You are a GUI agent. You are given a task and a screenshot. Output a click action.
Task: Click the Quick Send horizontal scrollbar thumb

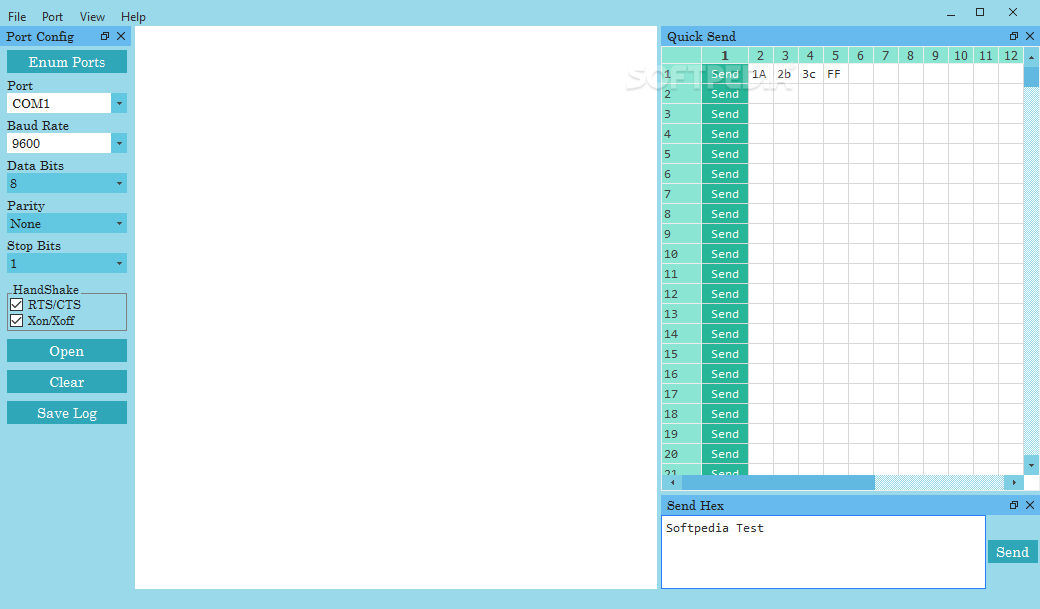tap(778, 482)
